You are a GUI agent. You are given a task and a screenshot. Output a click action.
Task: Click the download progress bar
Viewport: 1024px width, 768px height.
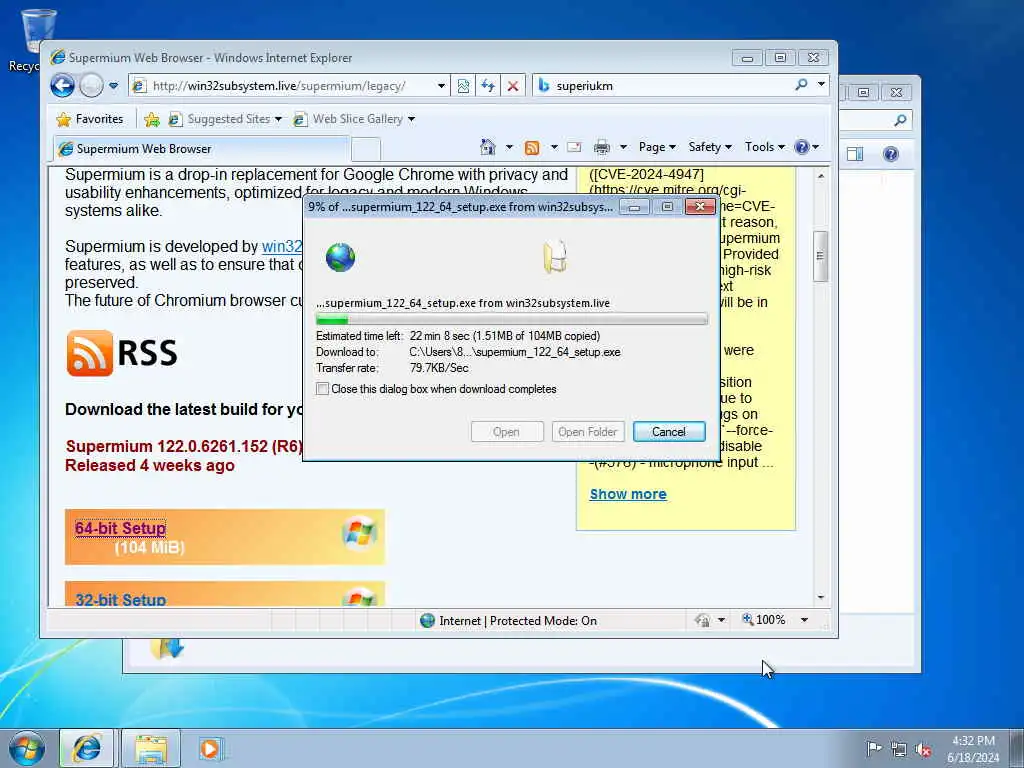(x=511, y=319)
